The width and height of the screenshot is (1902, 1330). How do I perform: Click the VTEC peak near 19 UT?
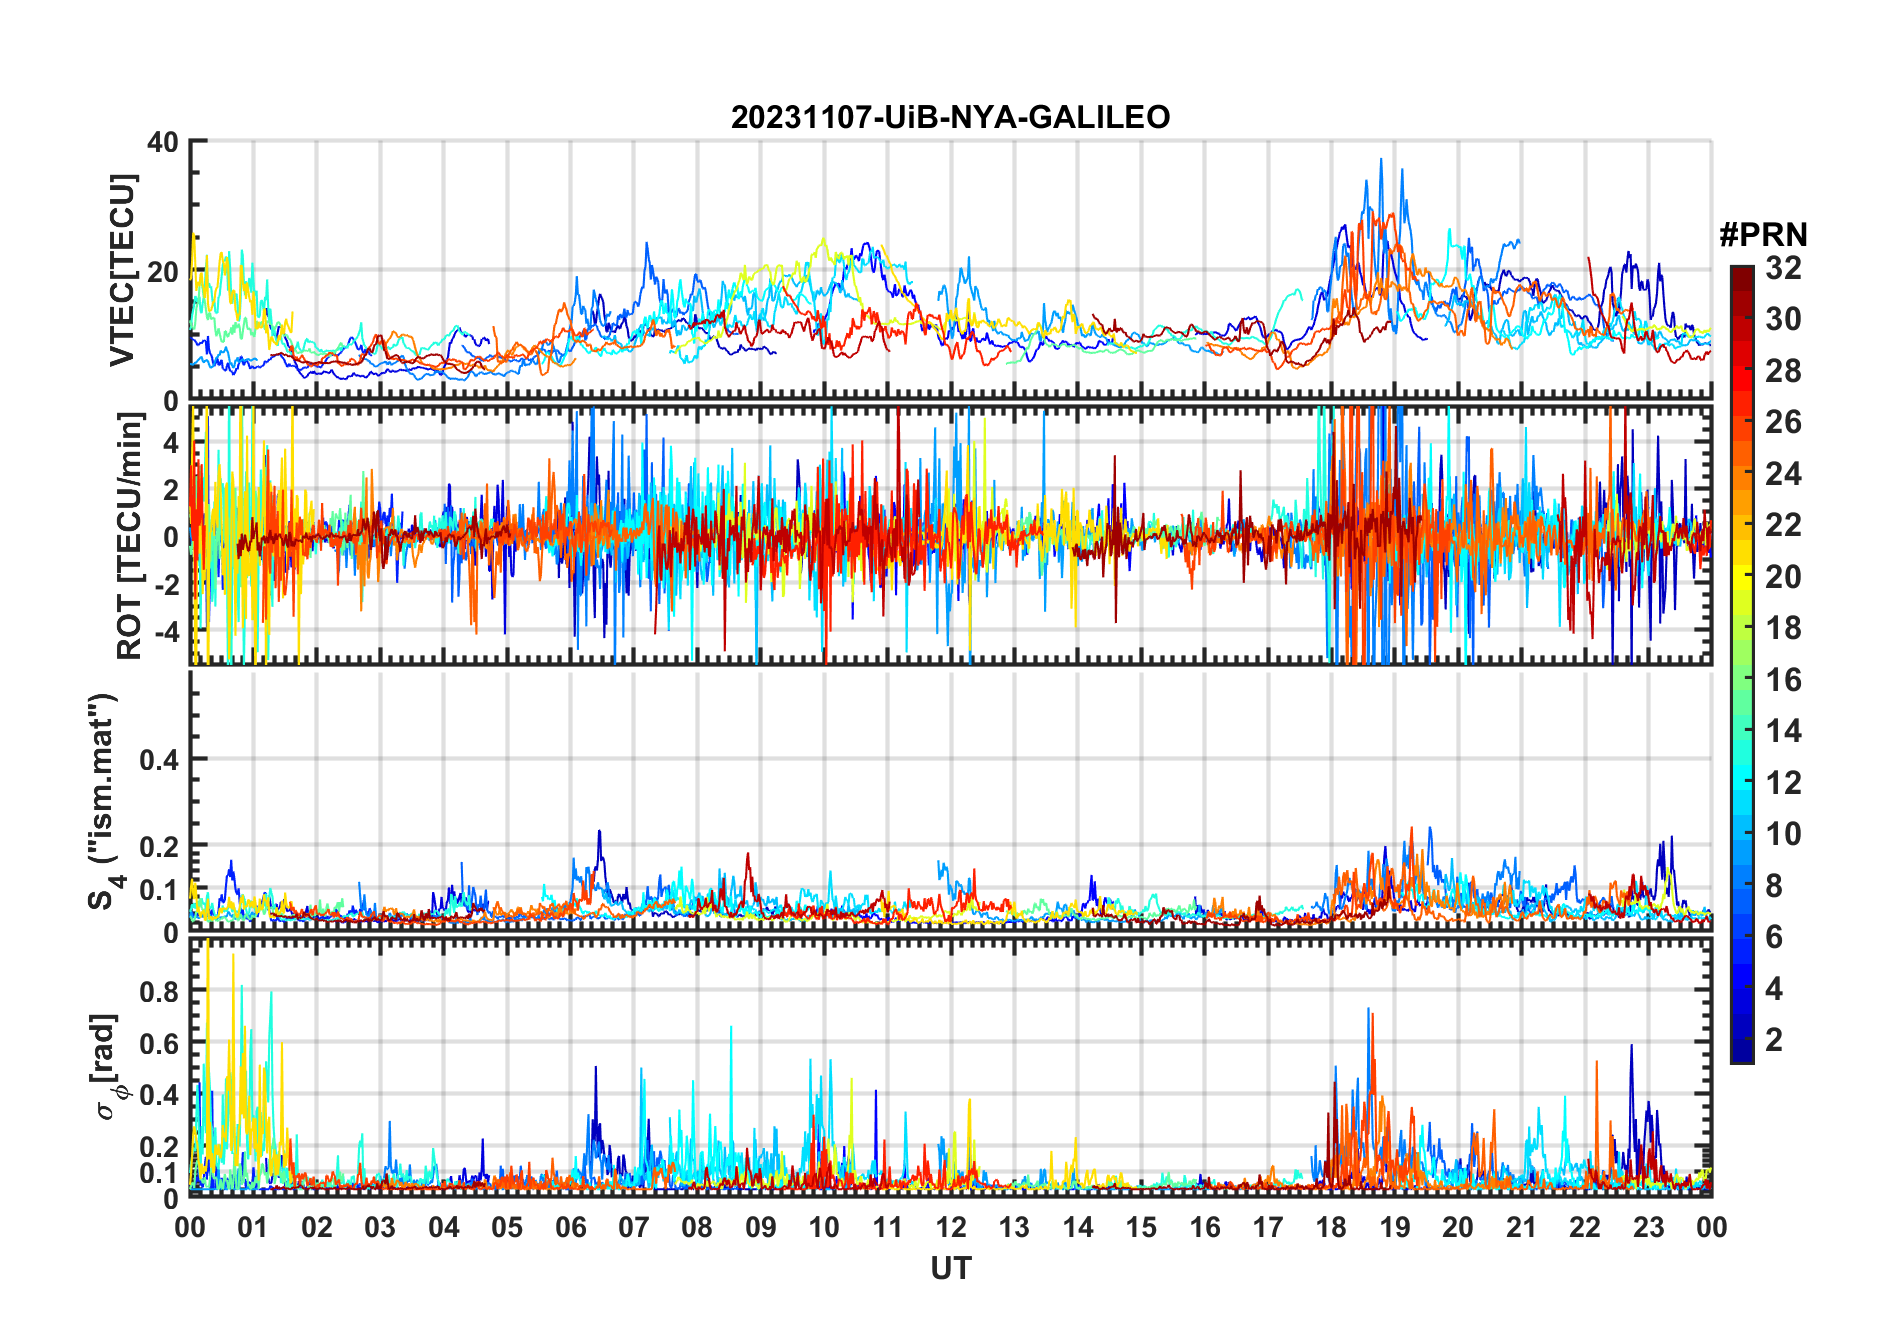coord(1381,160)
